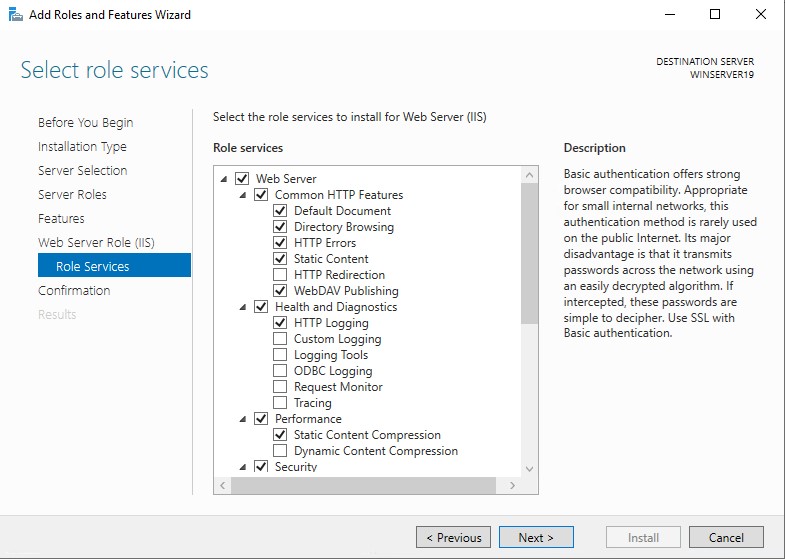The image size is (785, 559).
Task: Minimize the wizard window
Action: [x=670, y=15]
